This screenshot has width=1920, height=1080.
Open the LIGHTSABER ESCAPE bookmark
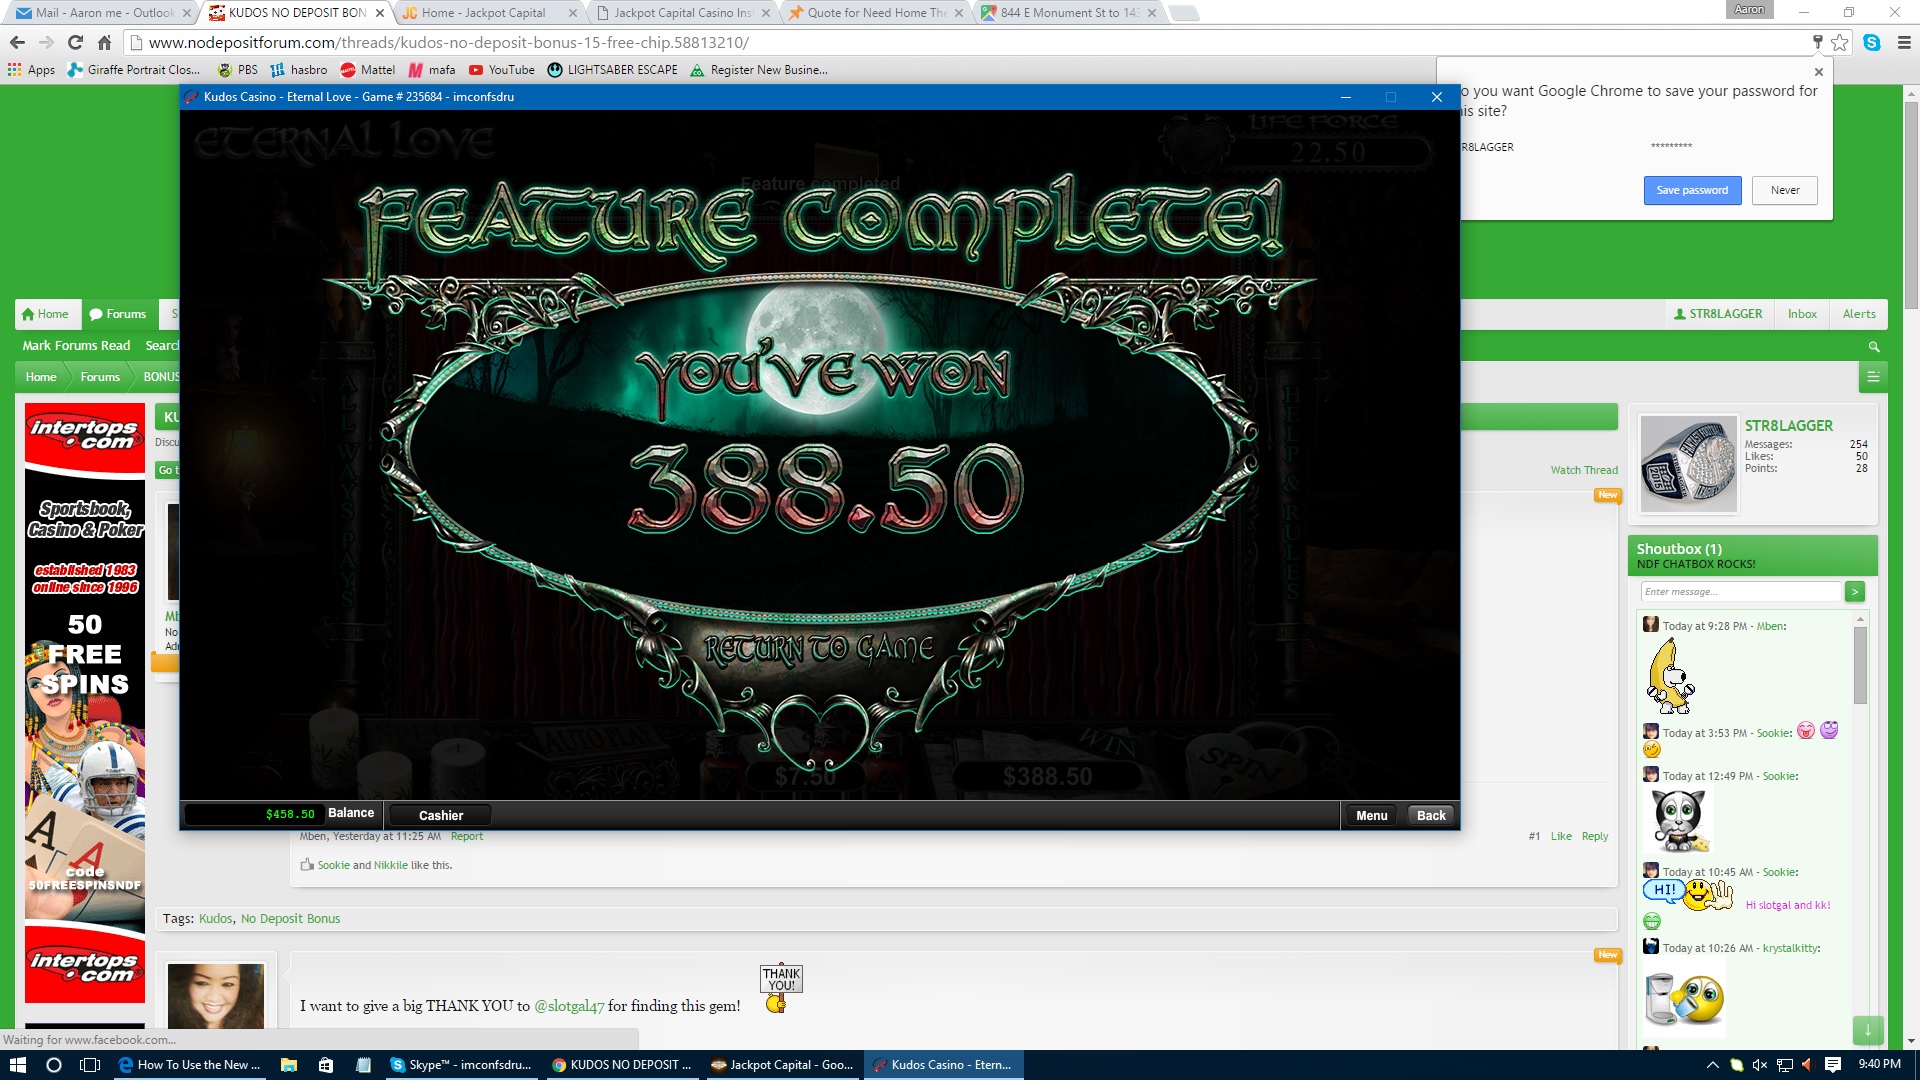pos(612,70)
